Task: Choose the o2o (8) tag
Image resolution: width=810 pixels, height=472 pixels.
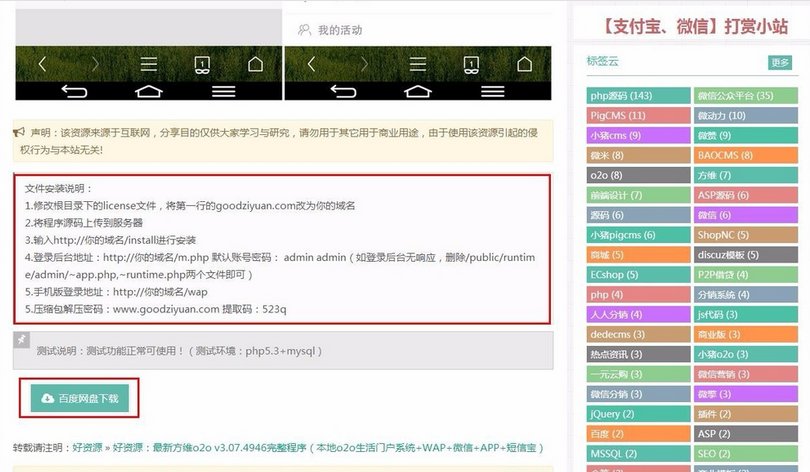Action: [638, 175]
